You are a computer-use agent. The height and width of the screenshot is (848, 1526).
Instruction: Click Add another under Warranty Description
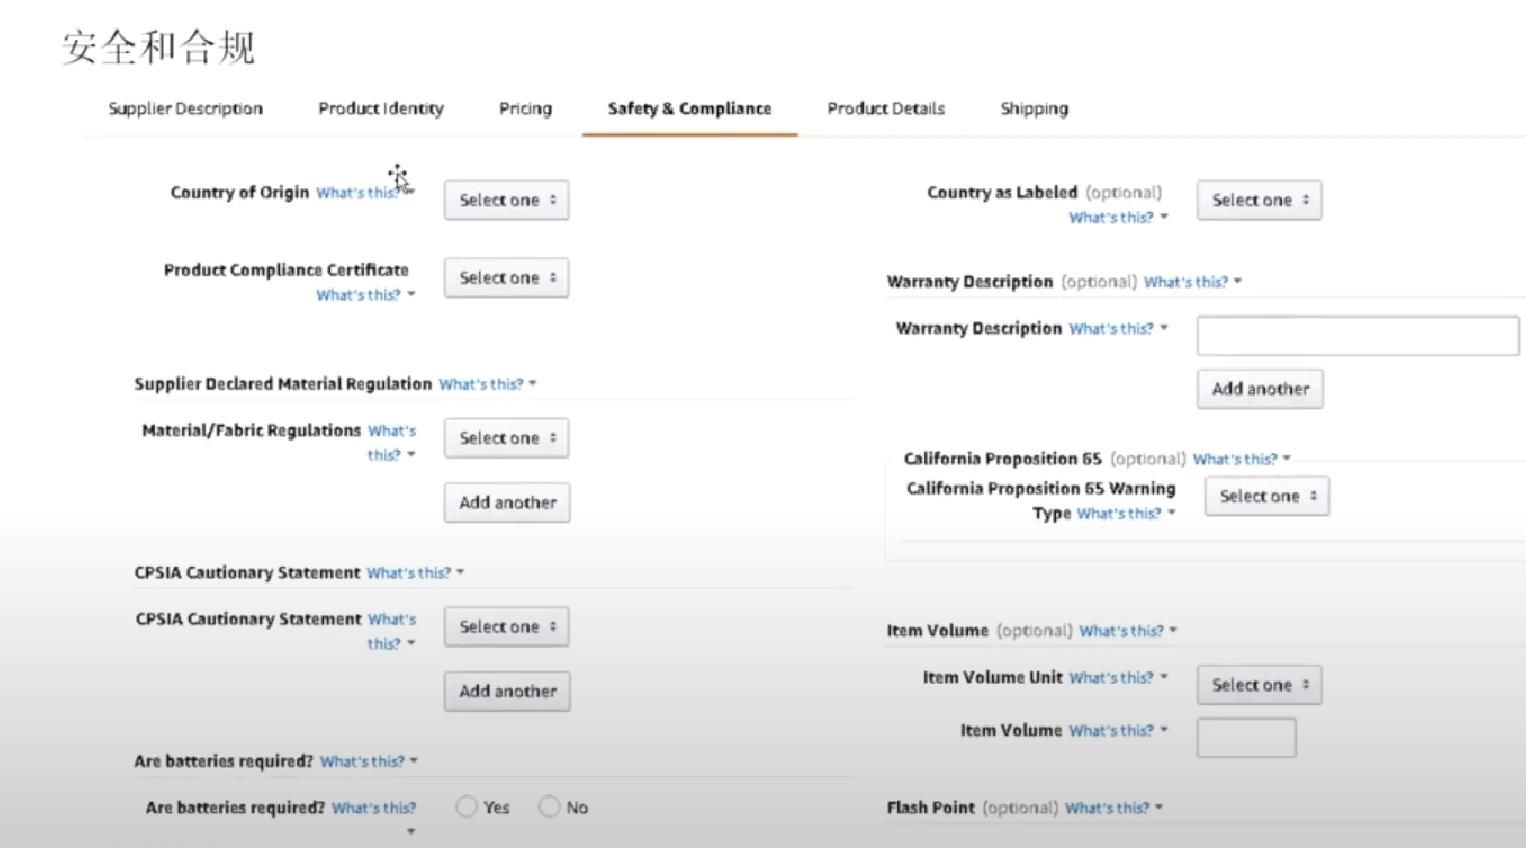coord(1260,389)
